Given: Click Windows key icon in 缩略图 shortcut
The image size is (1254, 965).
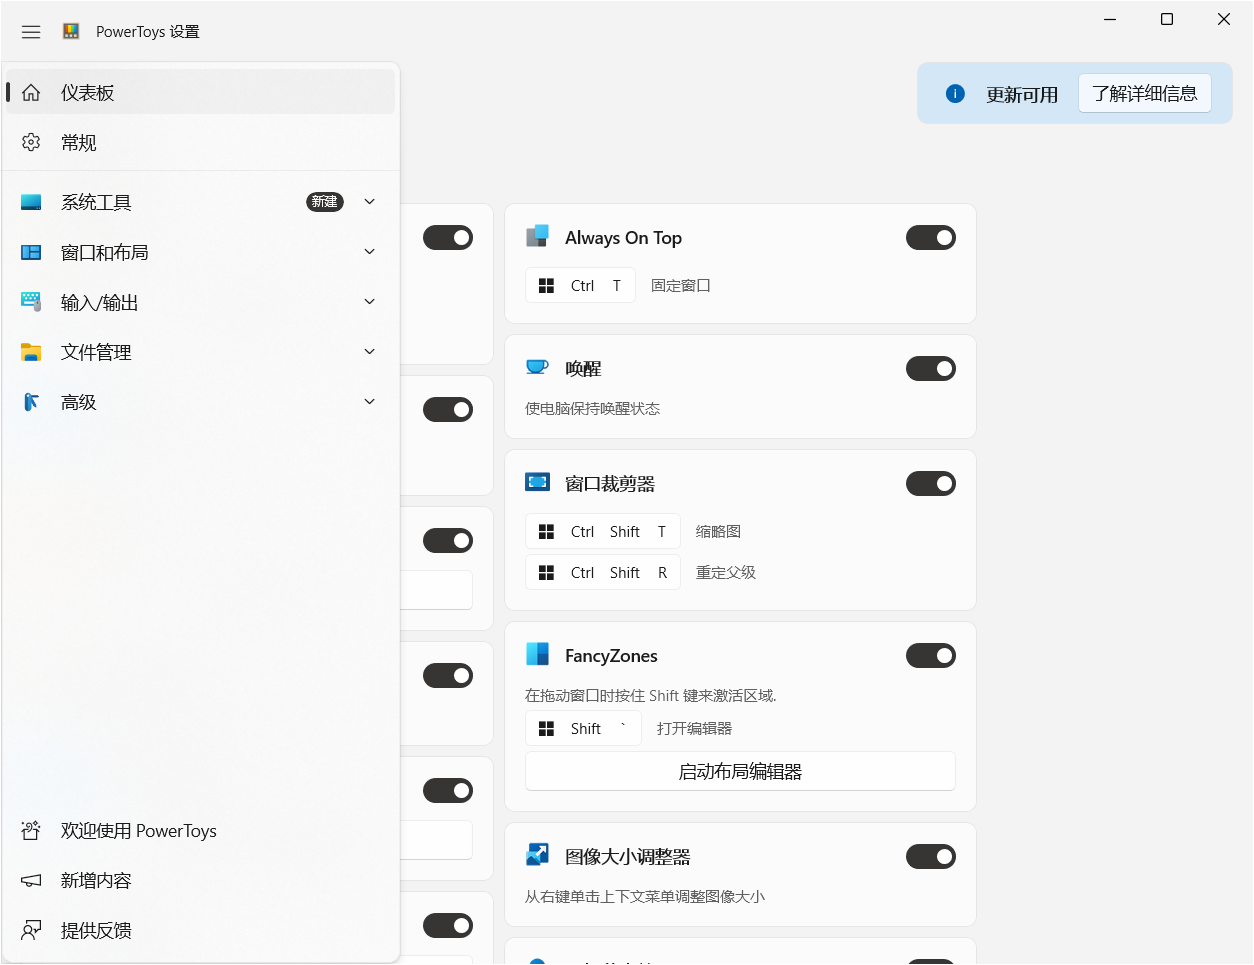Looking at the screenshot, I should (546, 532).
